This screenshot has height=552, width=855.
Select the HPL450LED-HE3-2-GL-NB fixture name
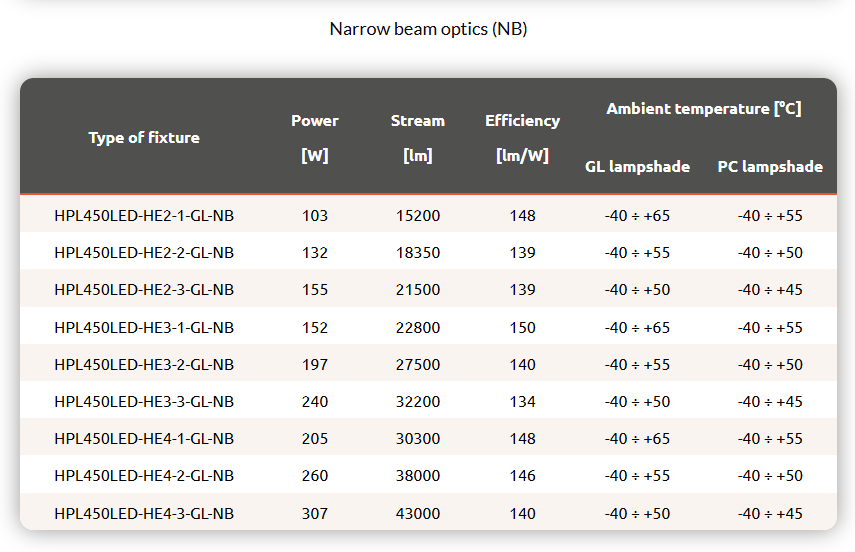[144, 365]
